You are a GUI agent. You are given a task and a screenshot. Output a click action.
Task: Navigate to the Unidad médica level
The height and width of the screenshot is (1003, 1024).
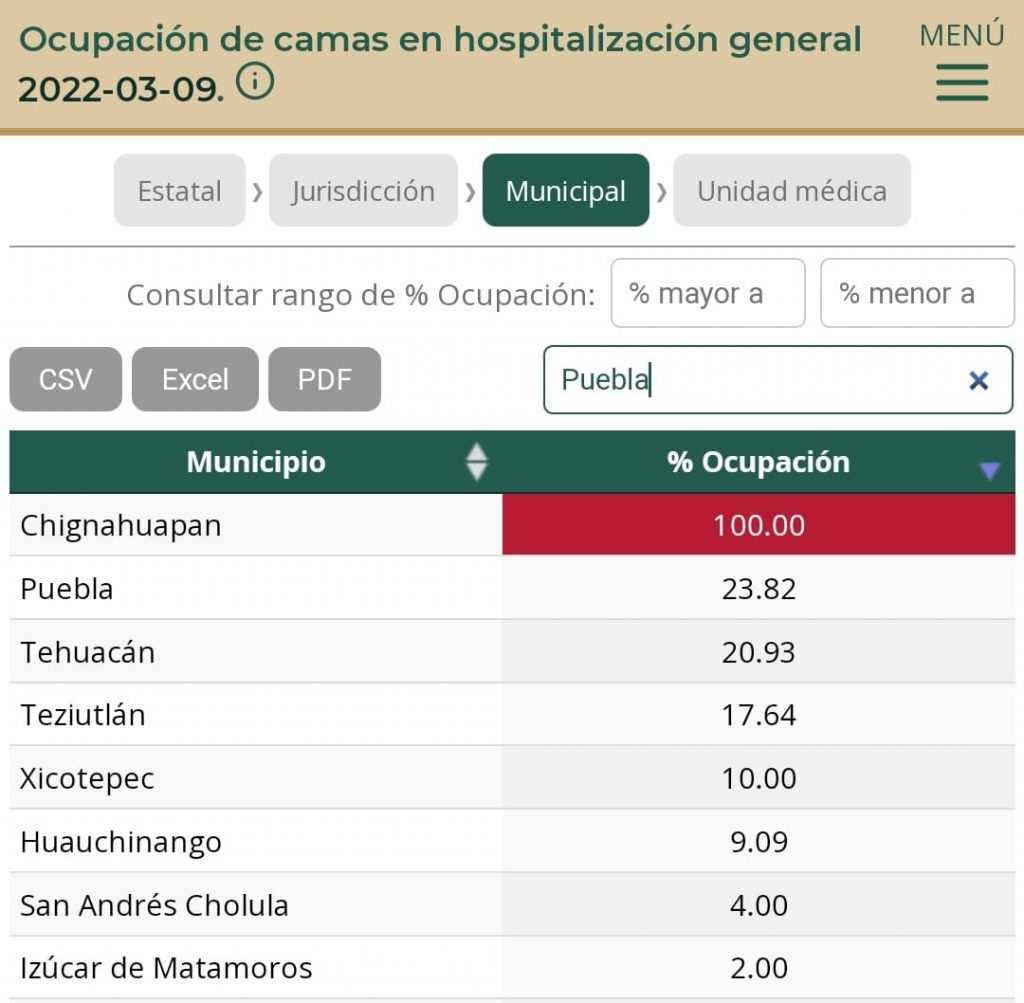pyautogui.click(x=791, y=190)
